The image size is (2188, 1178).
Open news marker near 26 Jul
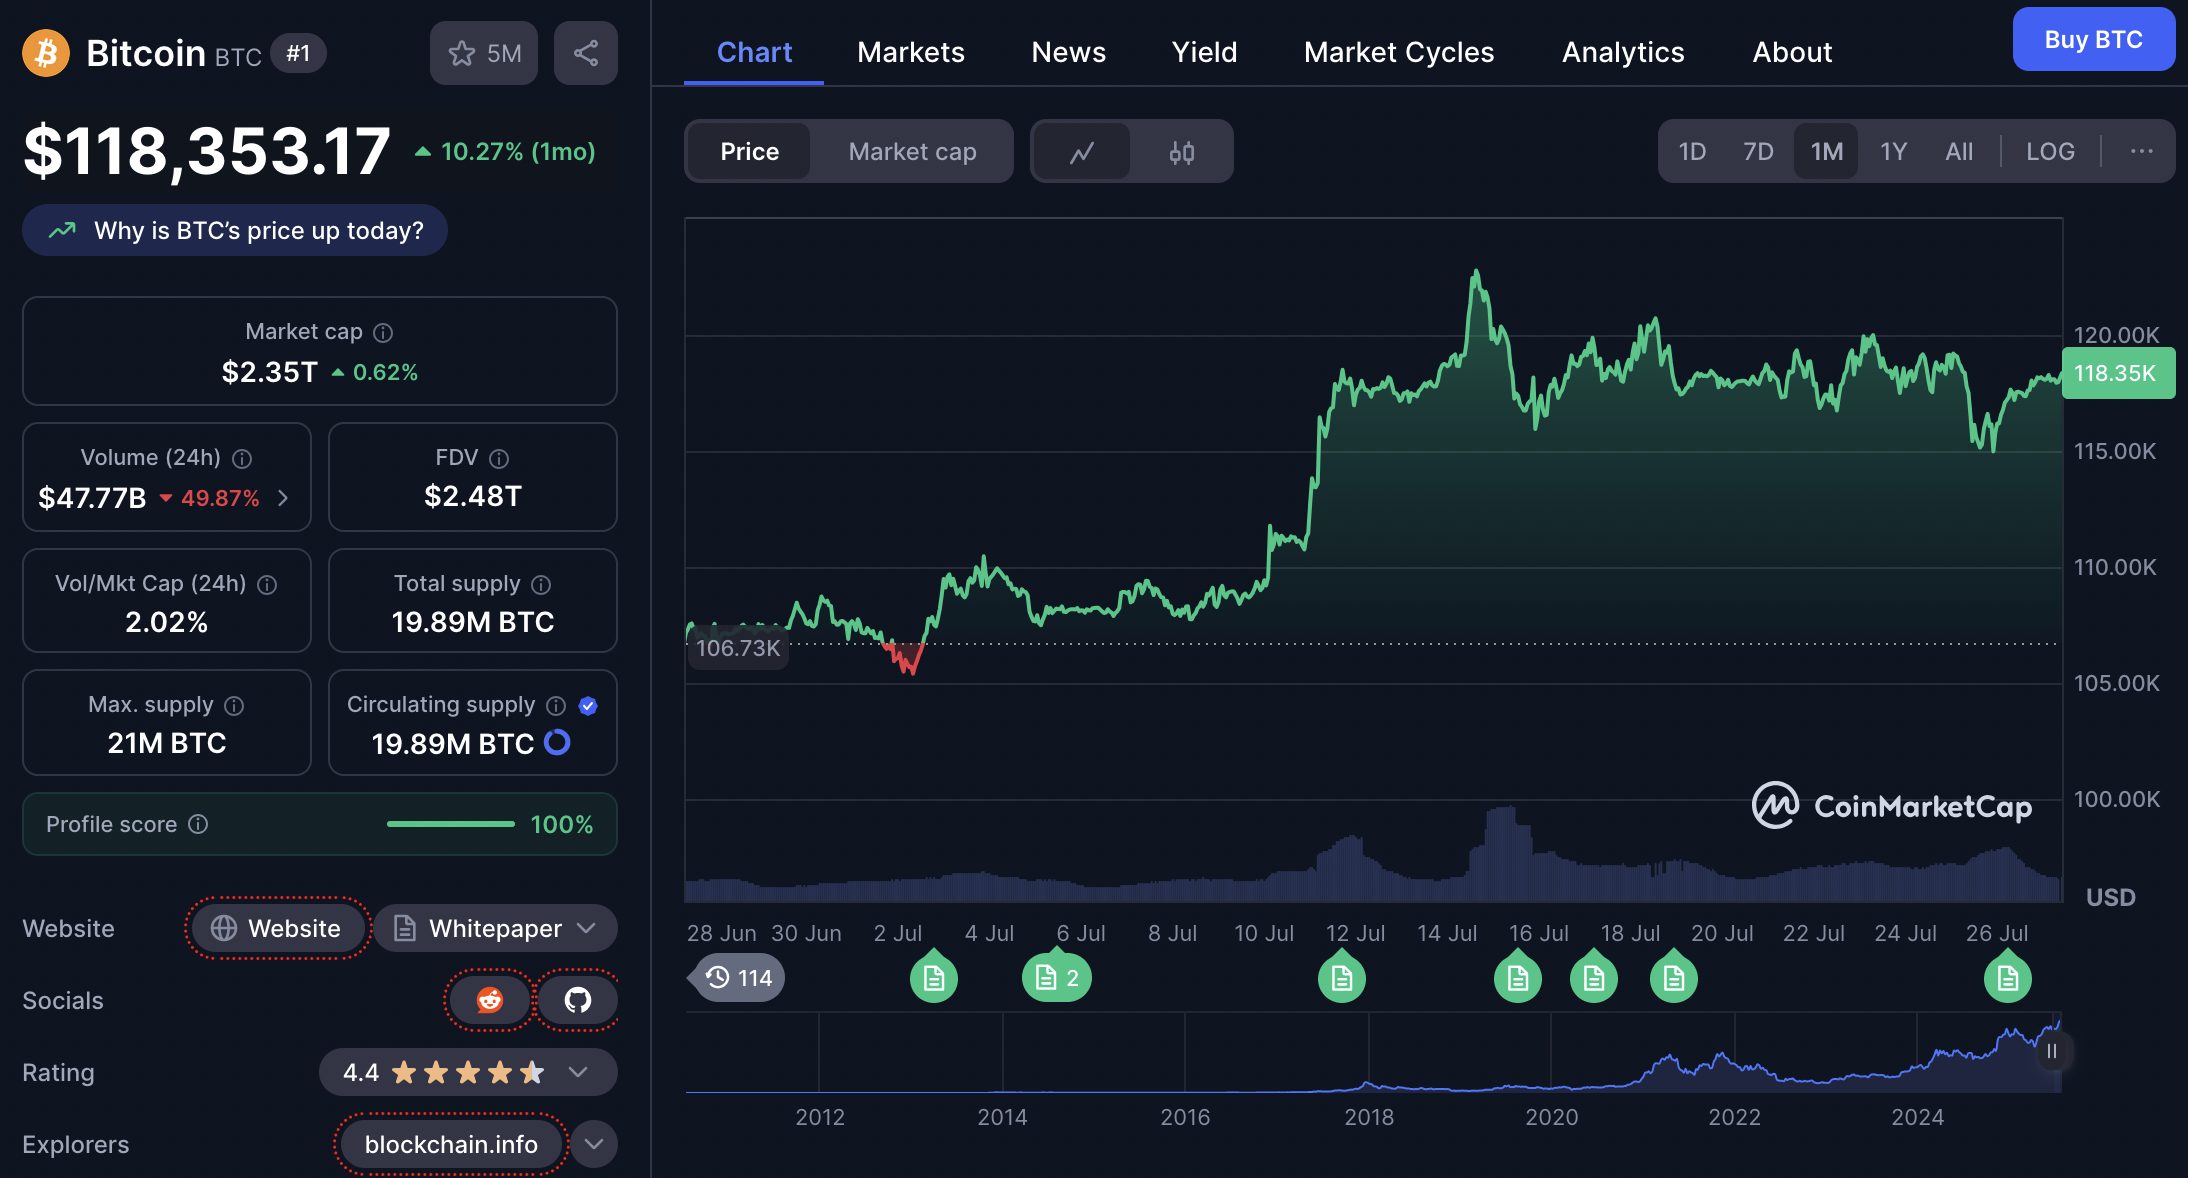2008,977
